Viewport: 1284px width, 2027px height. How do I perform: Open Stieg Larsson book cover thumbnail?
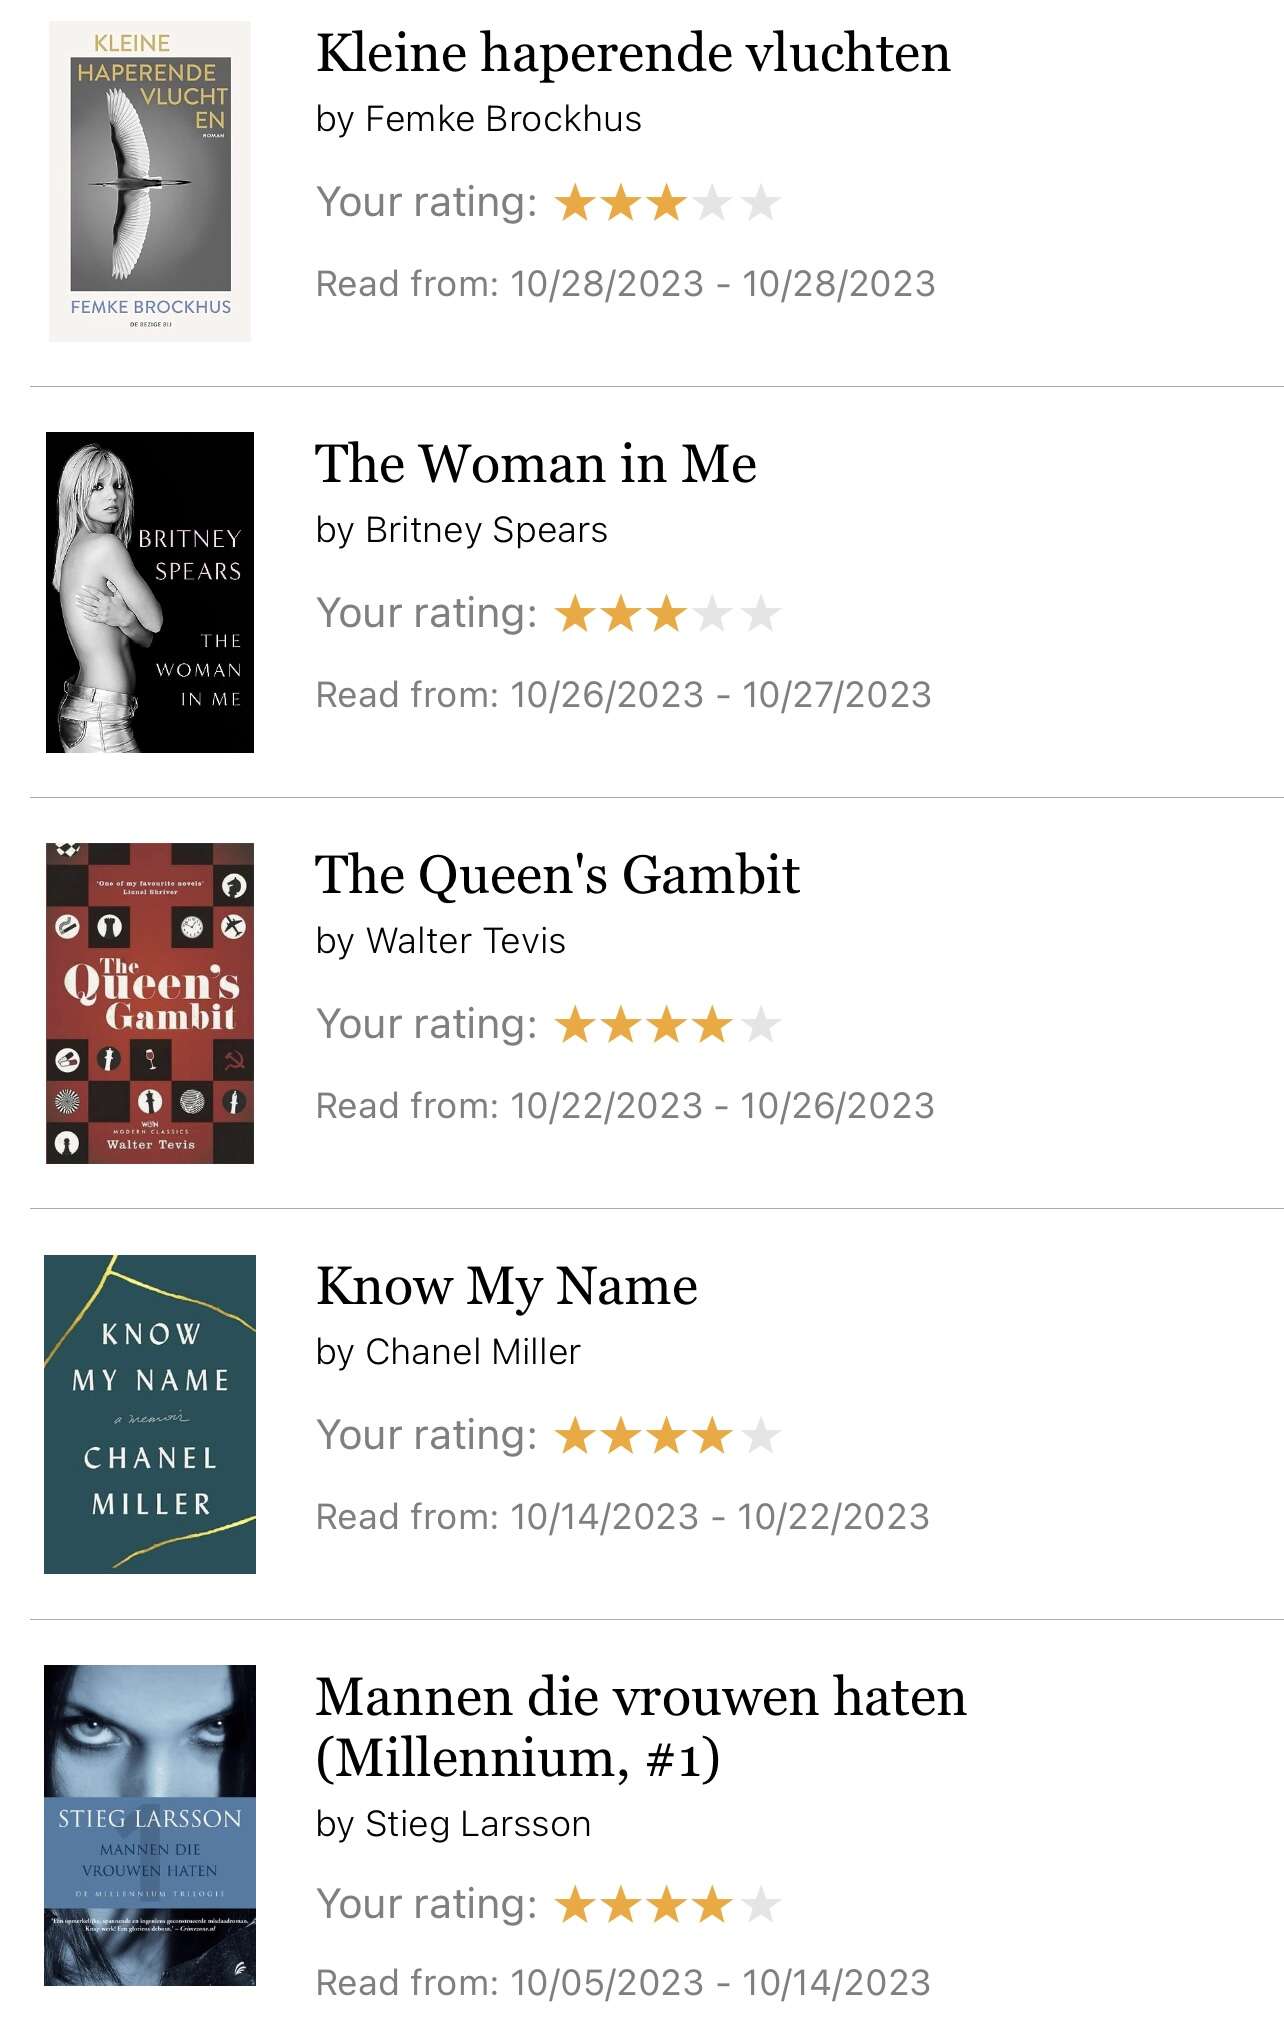(150, 1825)
